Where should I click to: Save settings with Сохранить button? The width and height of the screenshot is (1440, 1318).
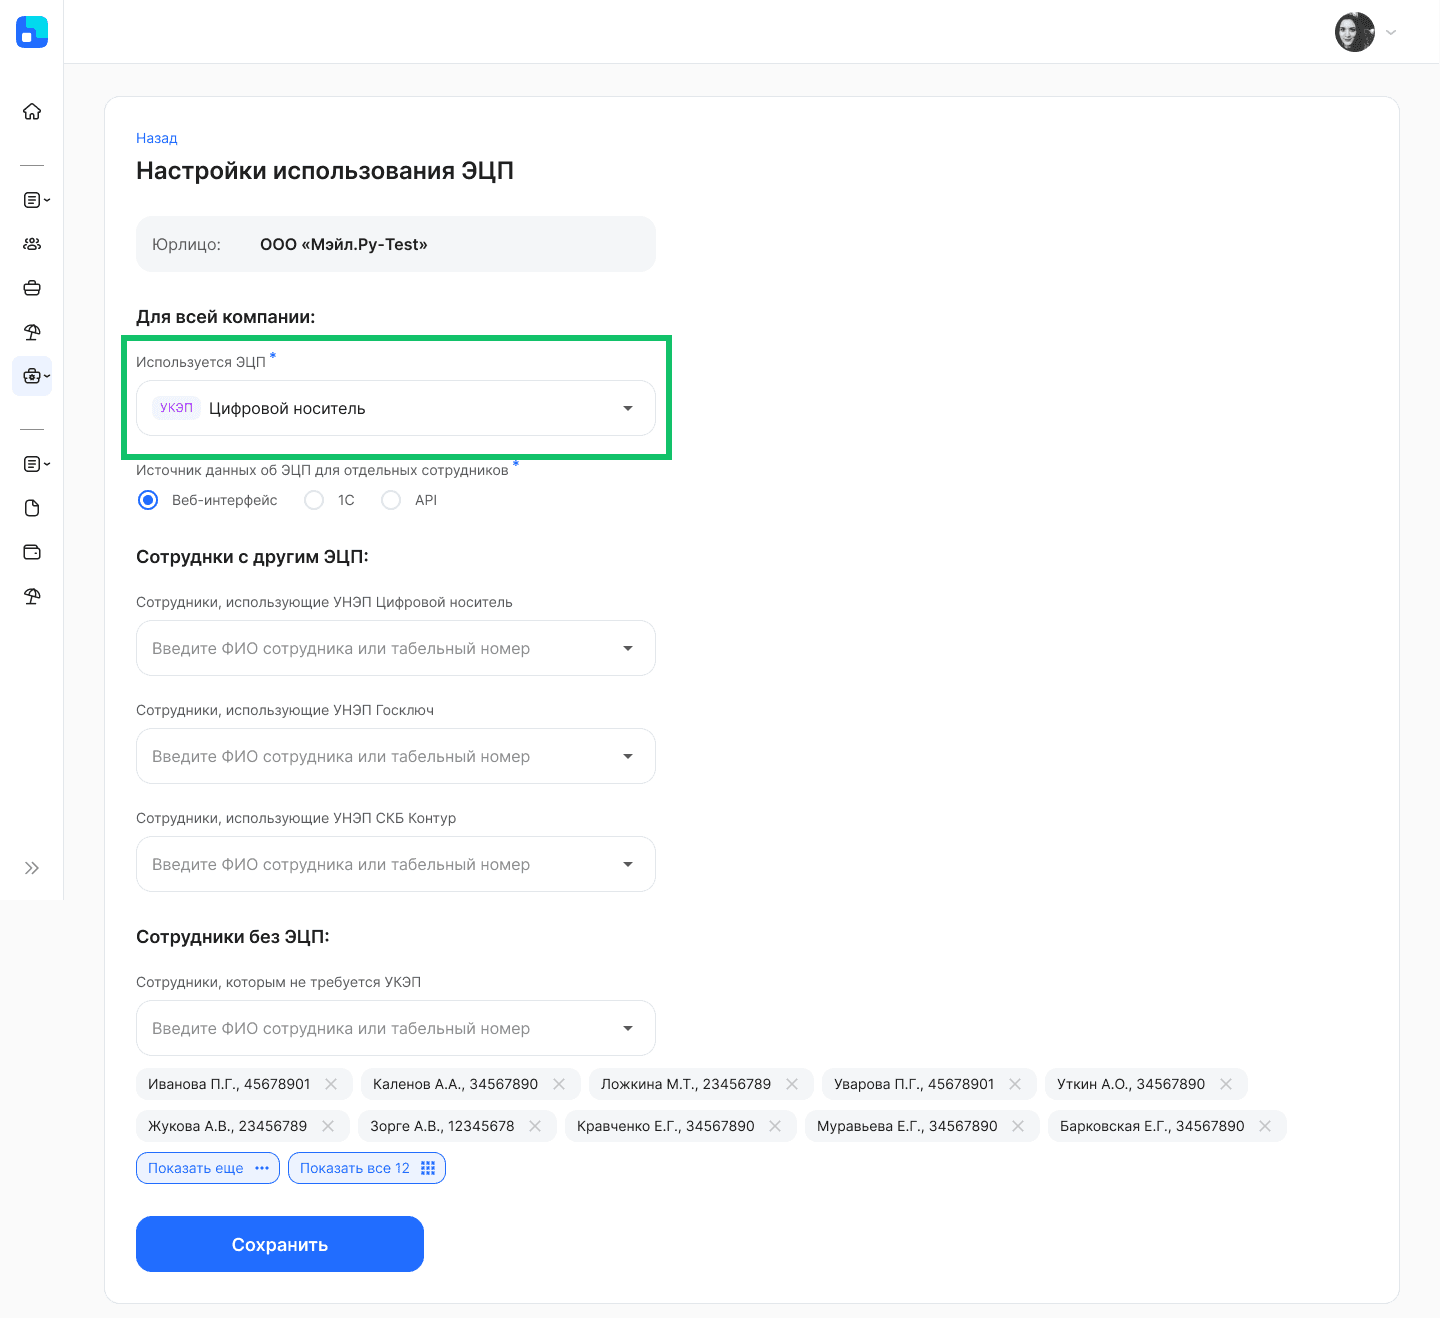tap(280, 1244)
